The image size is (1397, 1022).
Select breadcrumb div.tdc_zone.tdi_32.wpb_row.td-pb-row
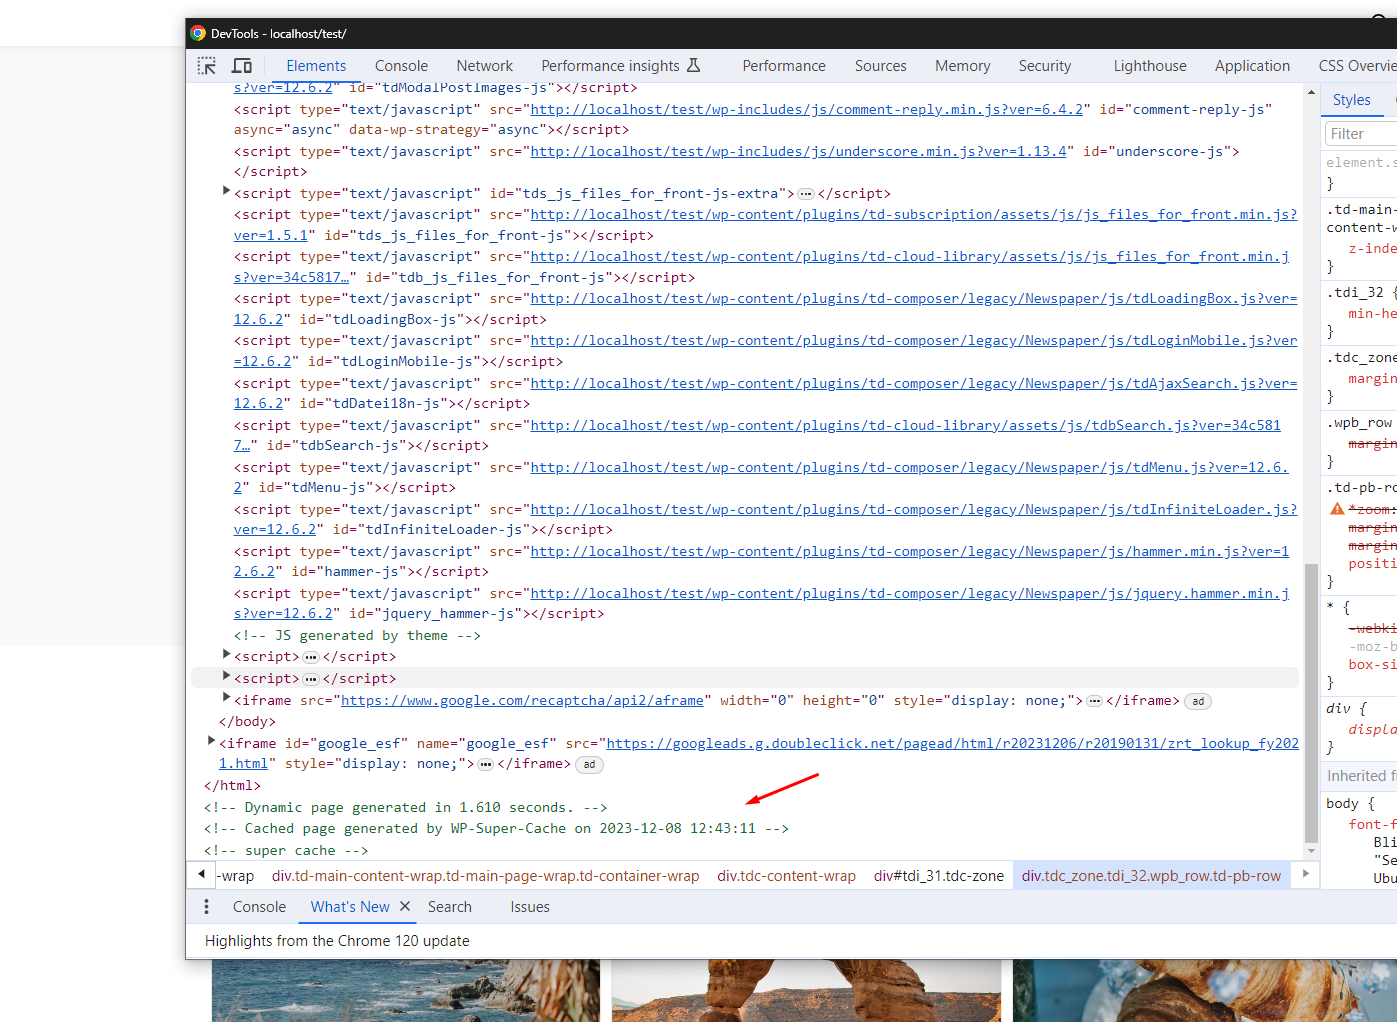click(x=1151, y=876)
